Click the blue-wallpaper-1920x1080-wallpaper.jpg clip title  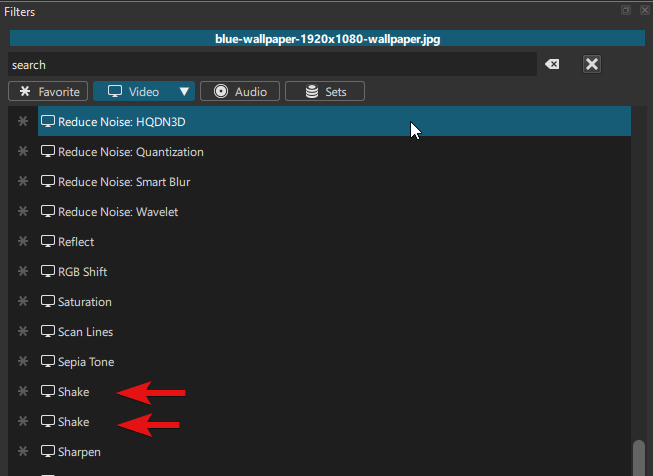point(327,39)
